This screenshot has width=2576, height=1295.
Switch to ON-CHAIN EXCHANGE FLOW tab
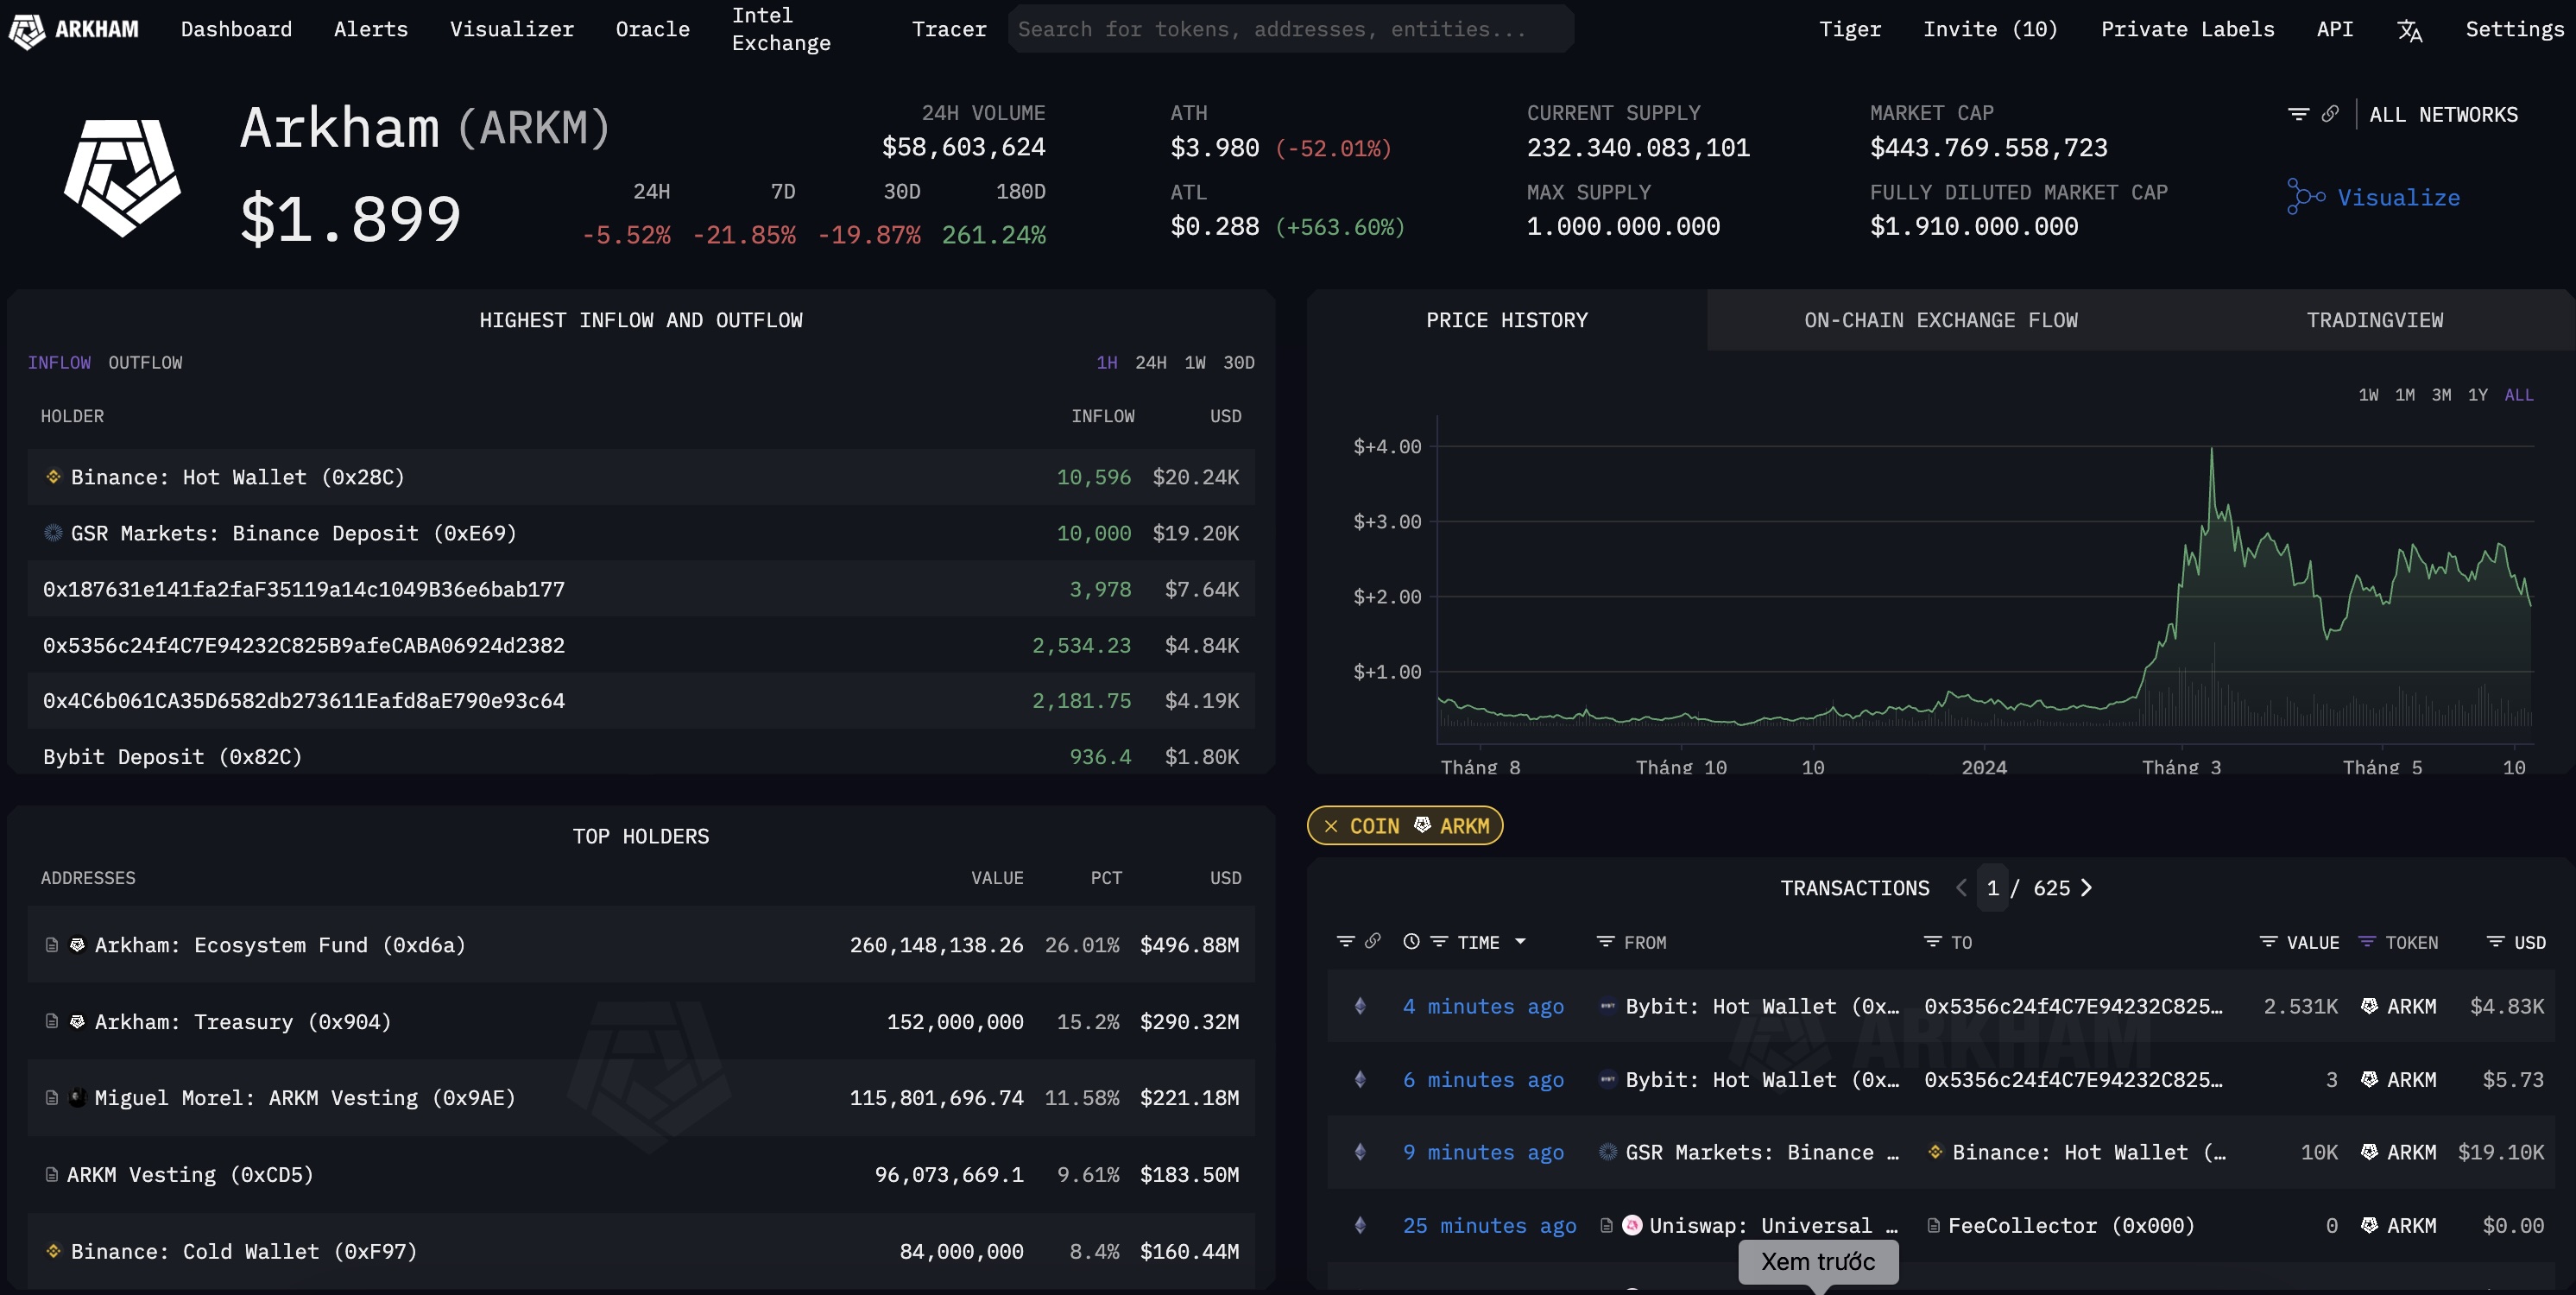(1940, 321)
